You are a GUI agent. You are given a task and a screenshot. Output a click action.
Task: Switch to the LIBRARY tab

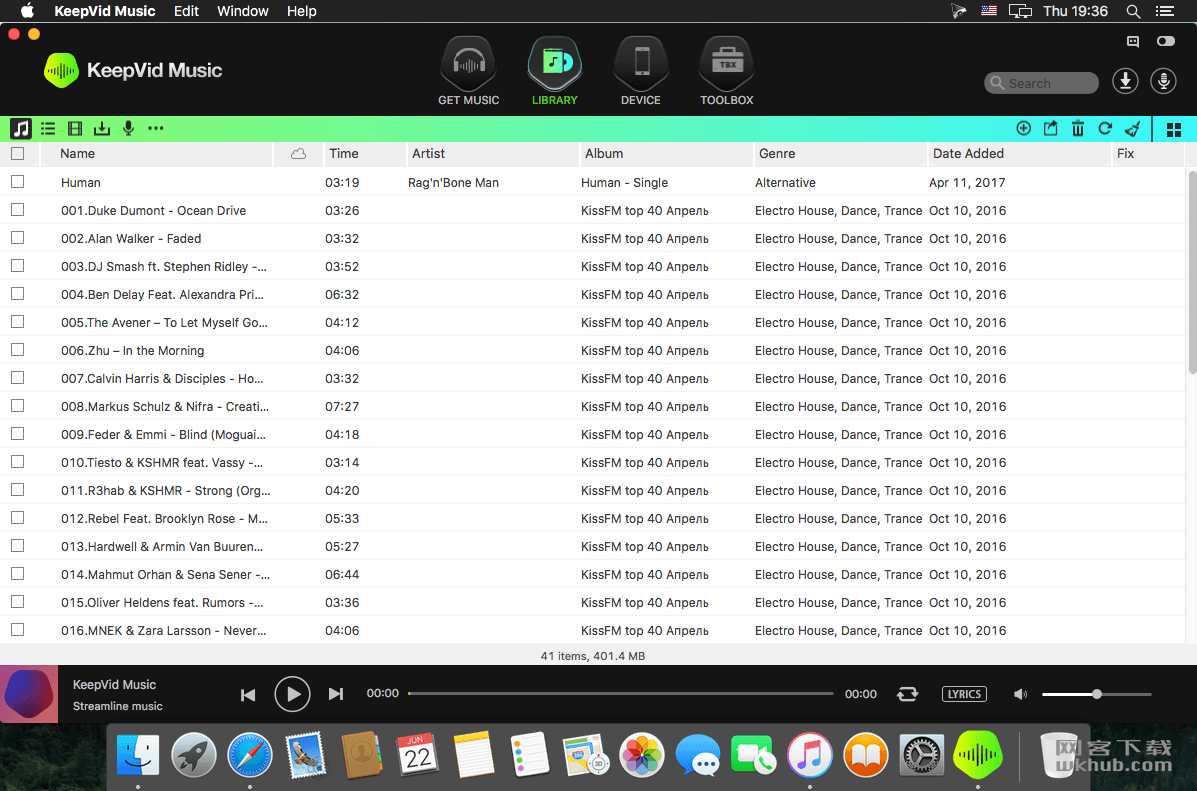555,71
